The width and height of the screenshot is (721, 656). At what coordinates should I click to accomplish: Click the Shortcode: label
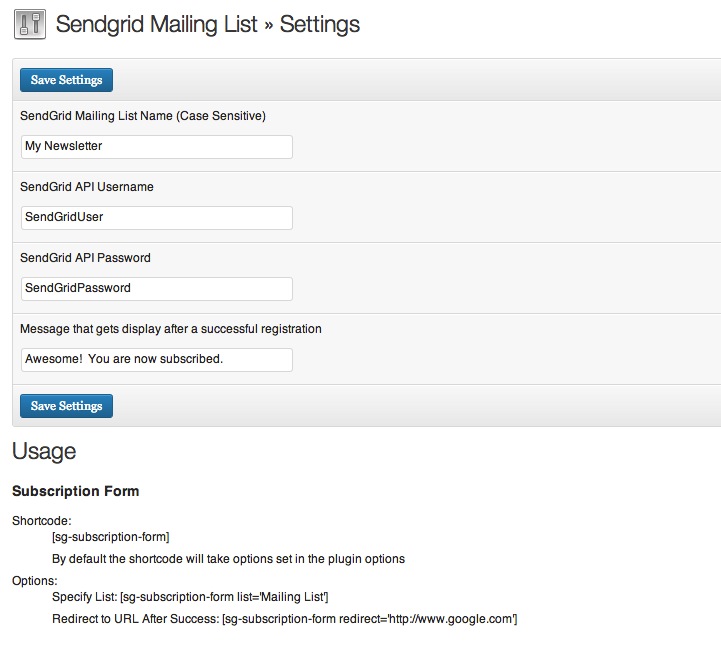tap(42, 521)
